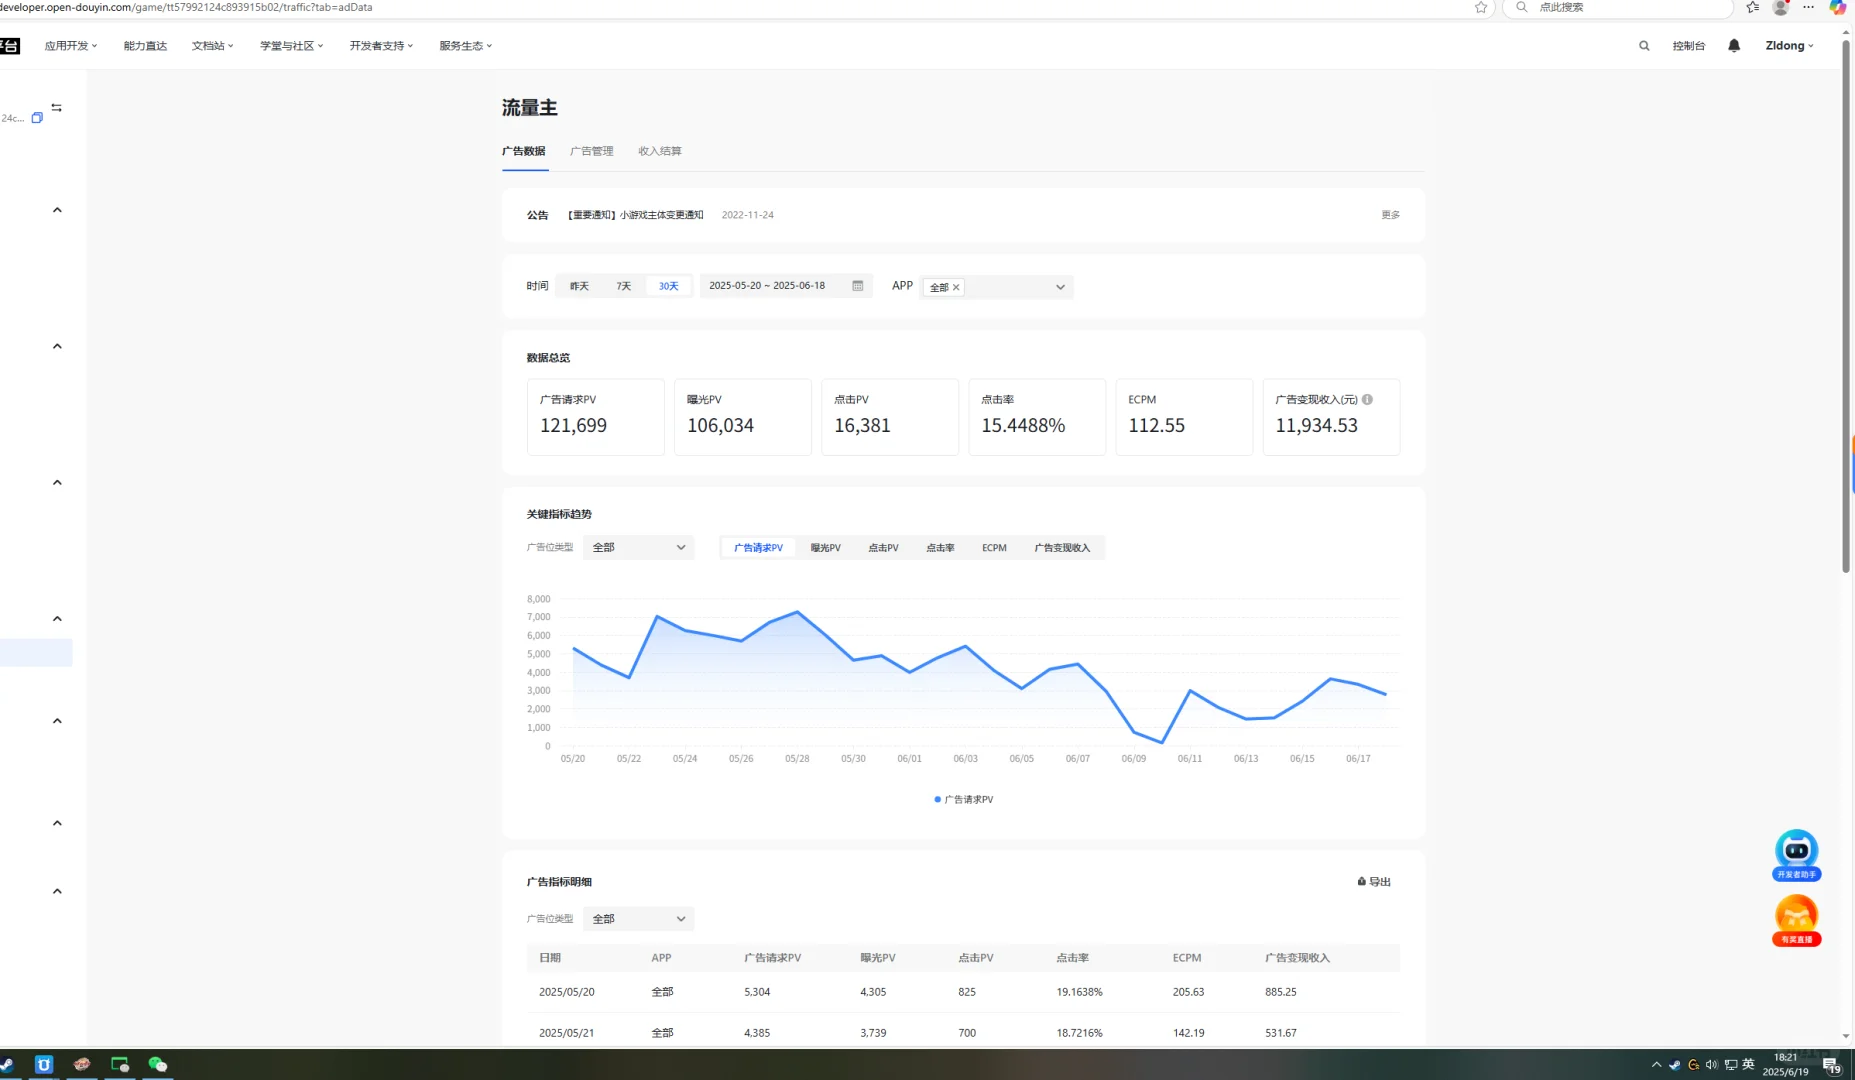Open 应用开发 navigation dropdown
This screenshot has height=1080, width=1855.
[x=71, y=46]
